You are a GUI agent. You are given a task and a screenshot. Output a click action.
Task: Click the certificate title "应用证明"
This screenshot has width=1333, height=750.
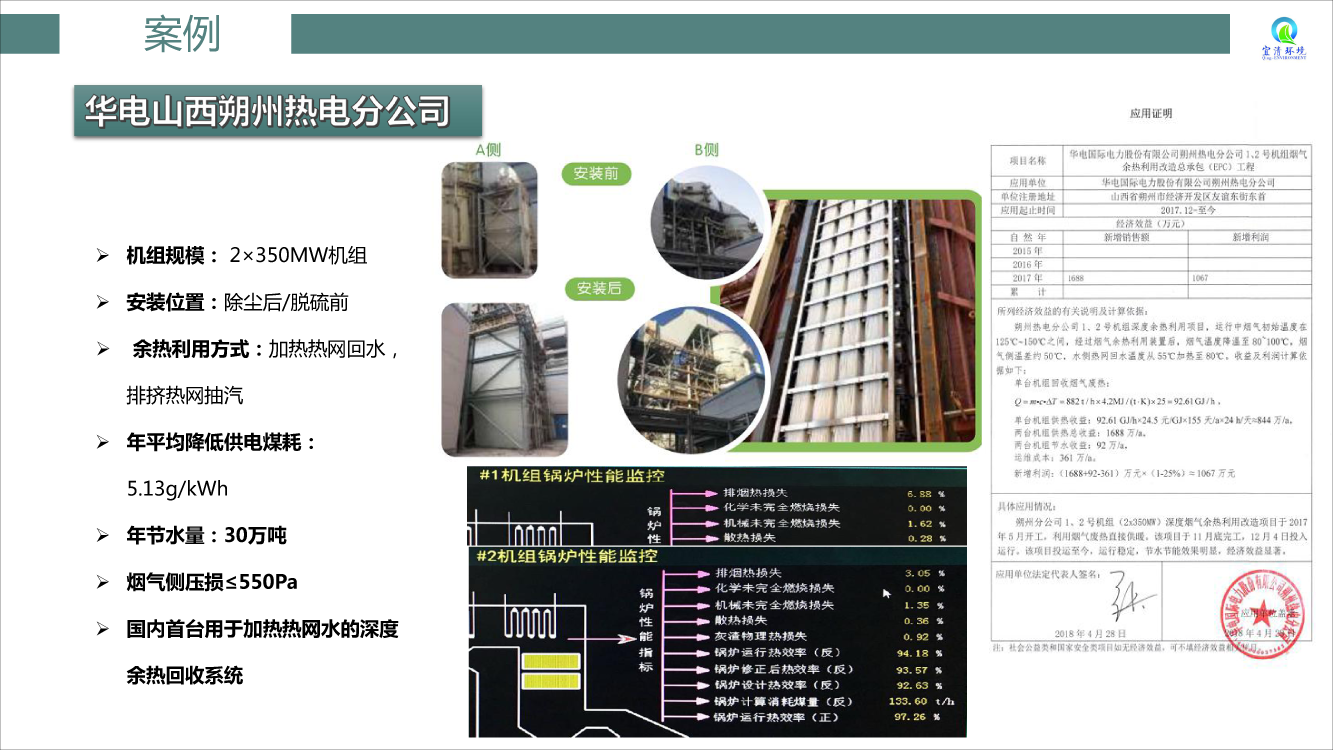pos(1150,114)
